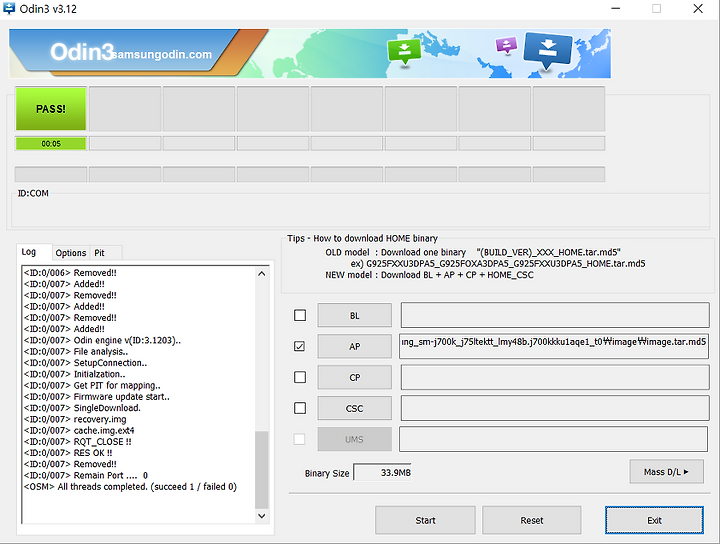This screenshot has height=544, width=720.
Task: Click the BL file path field
Action: tap(555, 315)
